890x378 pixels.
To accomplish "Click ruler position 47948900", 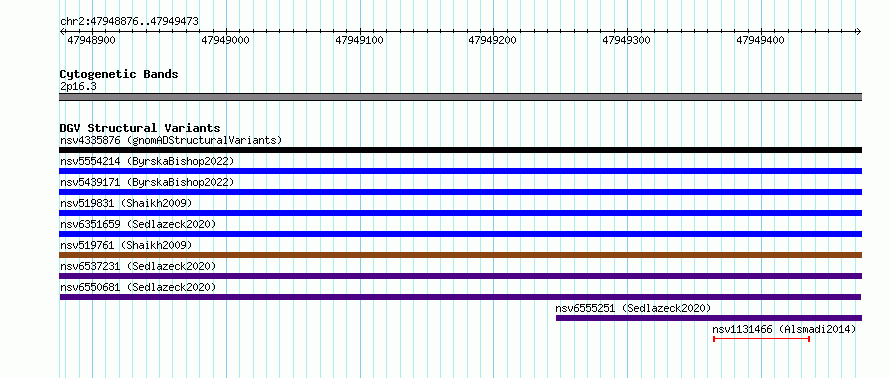I will coord(92,40).
